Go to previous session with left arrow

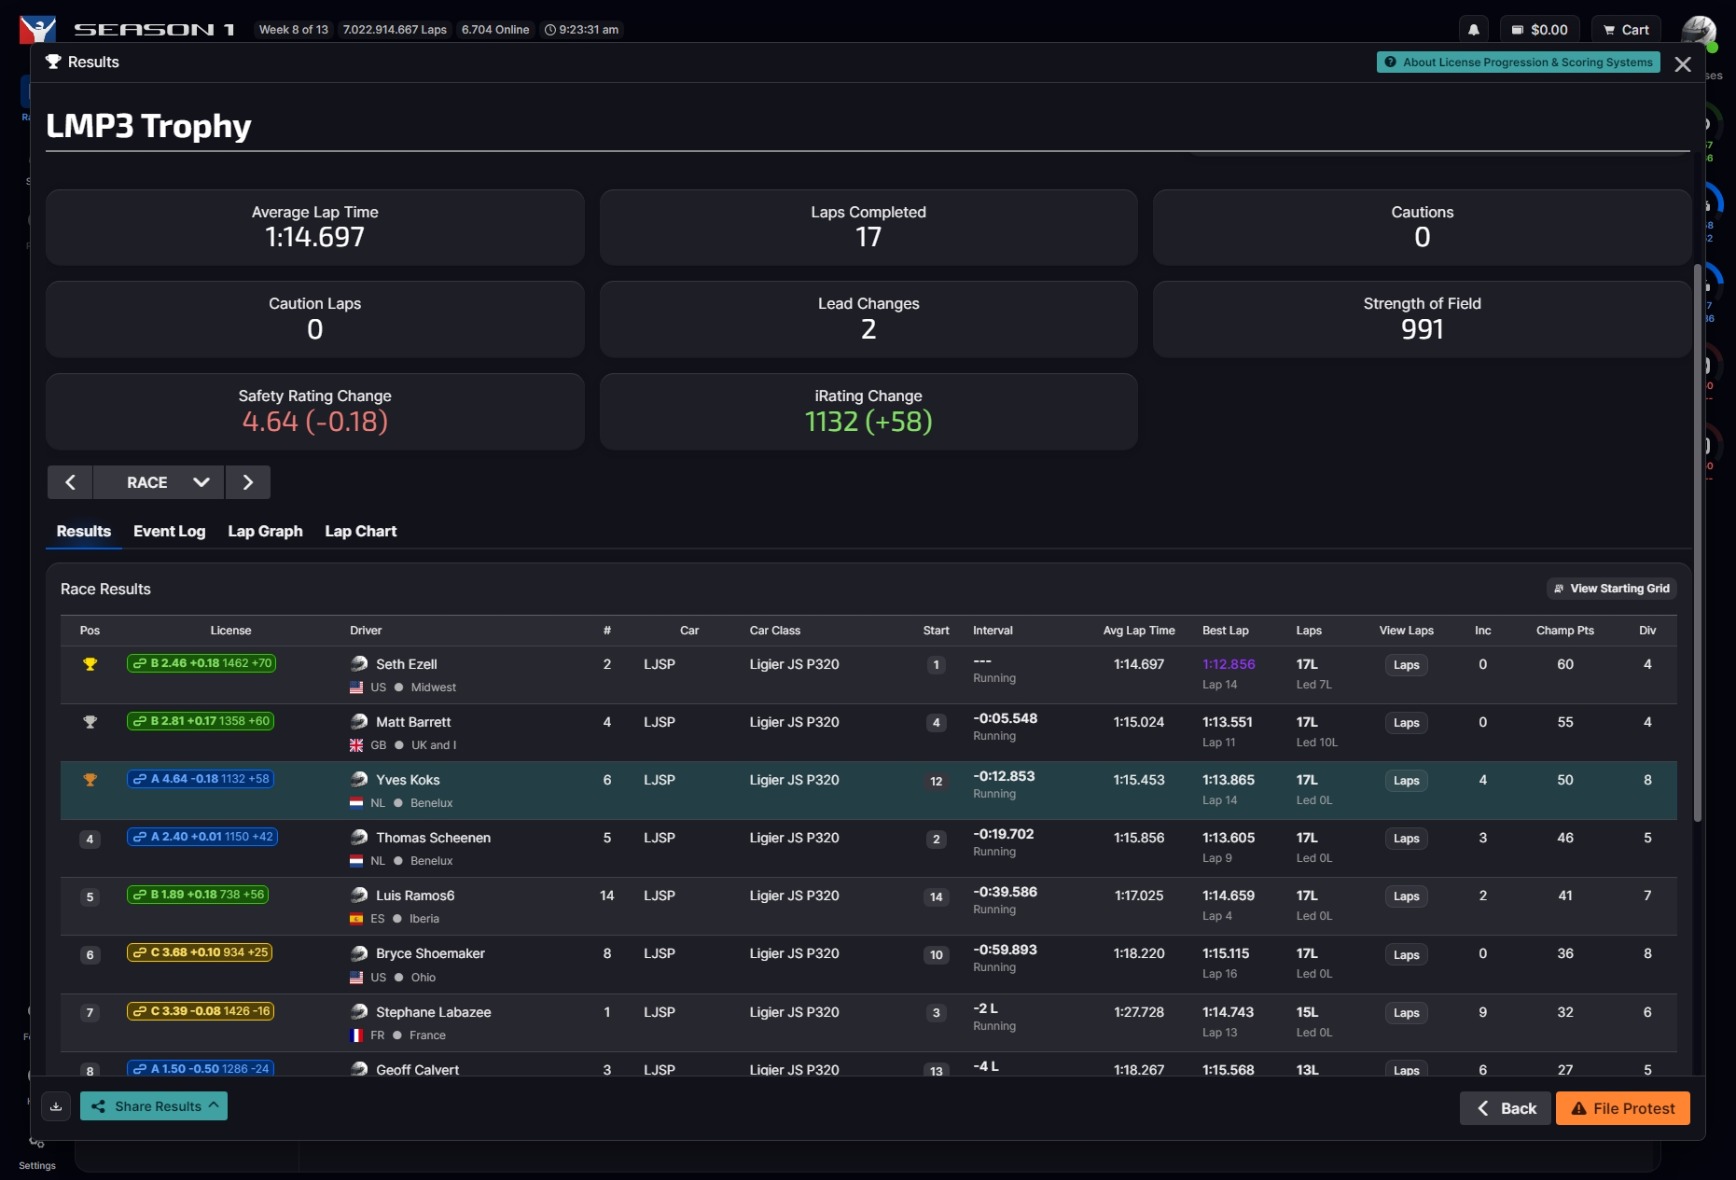point(70,482)
